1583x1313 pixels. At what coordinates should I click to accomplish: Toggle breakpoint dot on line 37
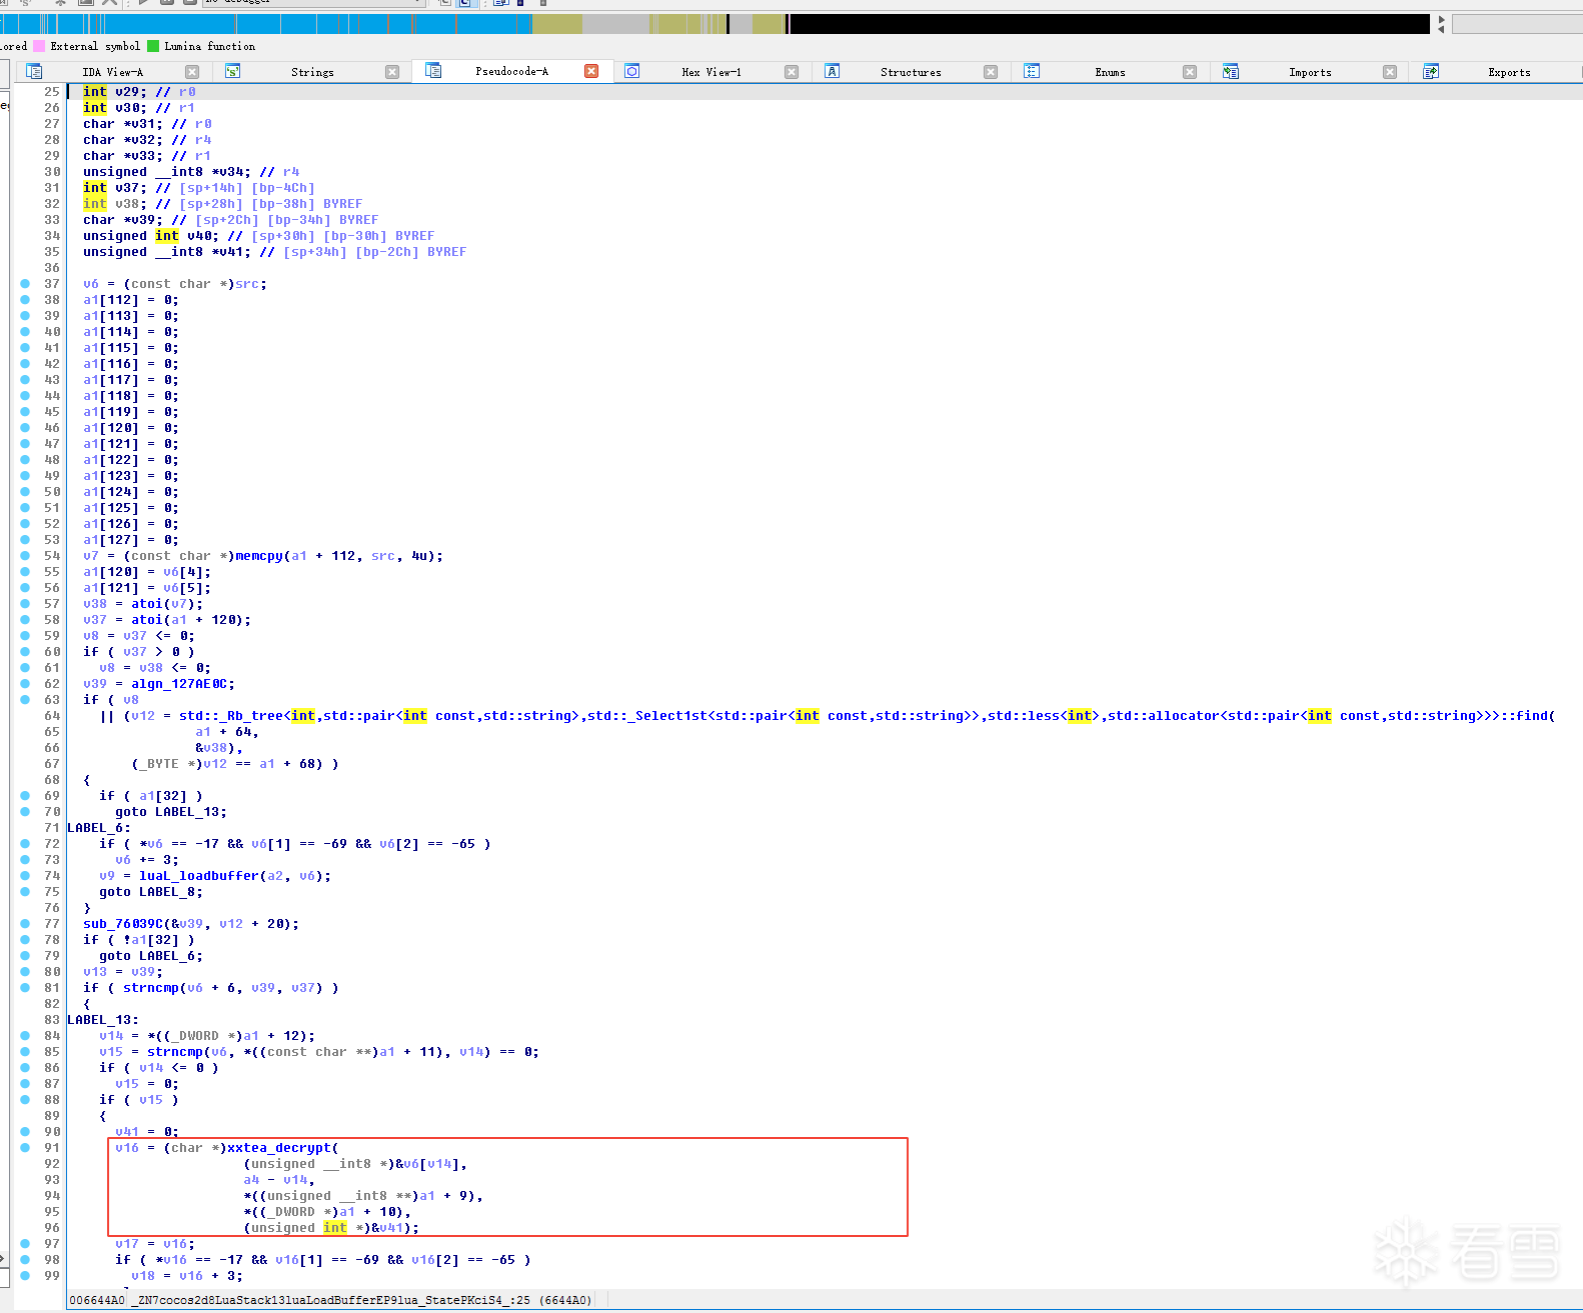[25, 284]
